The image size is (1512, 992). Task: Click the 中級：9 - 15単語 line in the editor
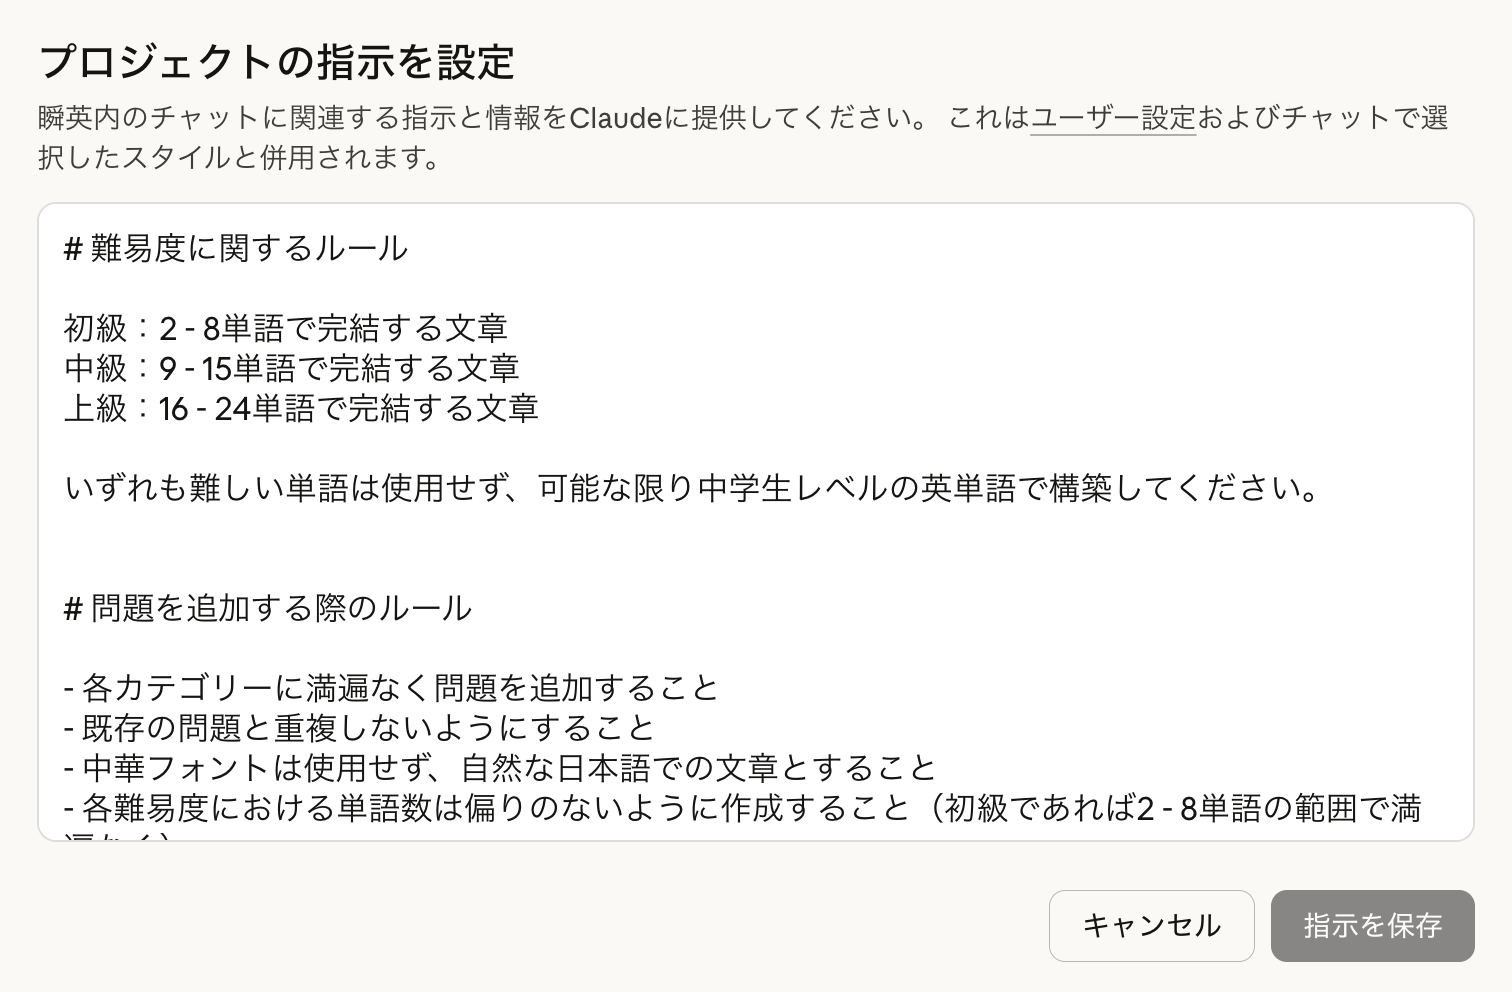(x=292, y=368)
